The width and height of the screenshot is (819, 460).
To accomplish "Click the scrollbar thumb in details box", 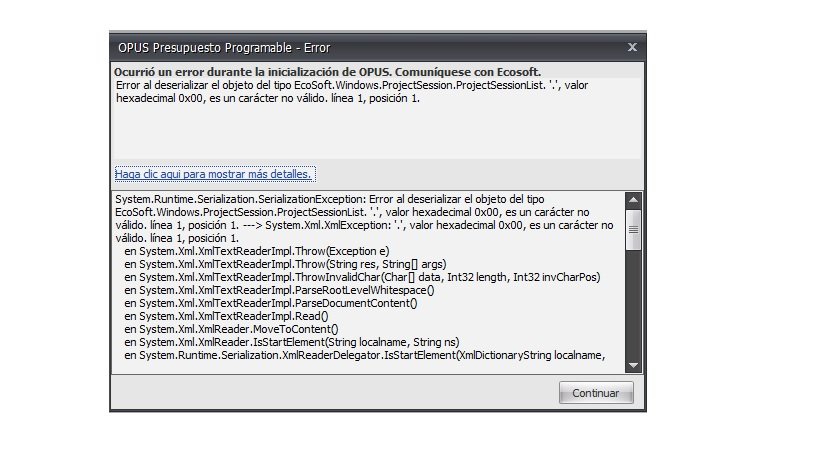I will (632, 229).
